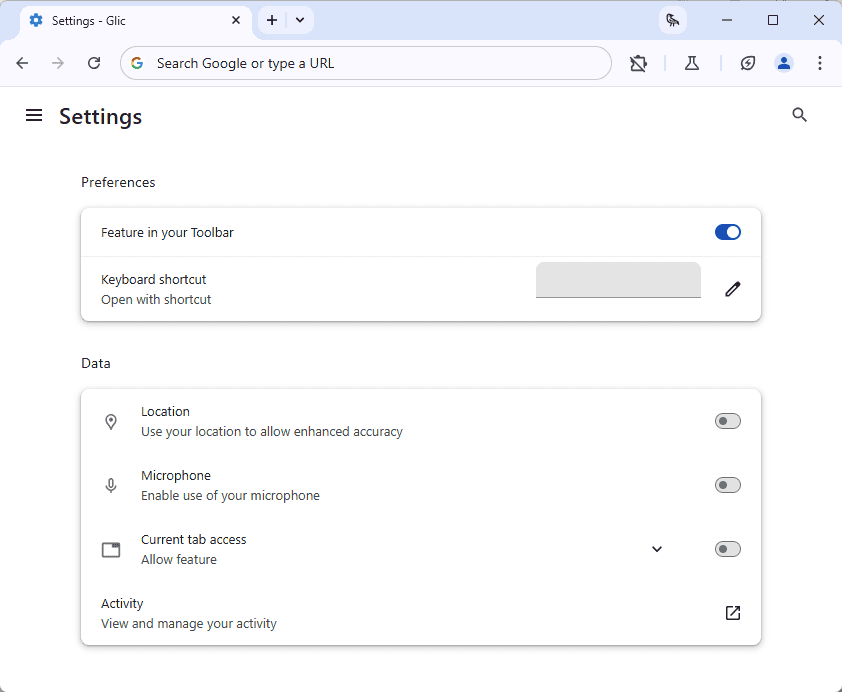Go back using the back arrow
Screen dimensions: 842x692
click(x=23, y=63)
